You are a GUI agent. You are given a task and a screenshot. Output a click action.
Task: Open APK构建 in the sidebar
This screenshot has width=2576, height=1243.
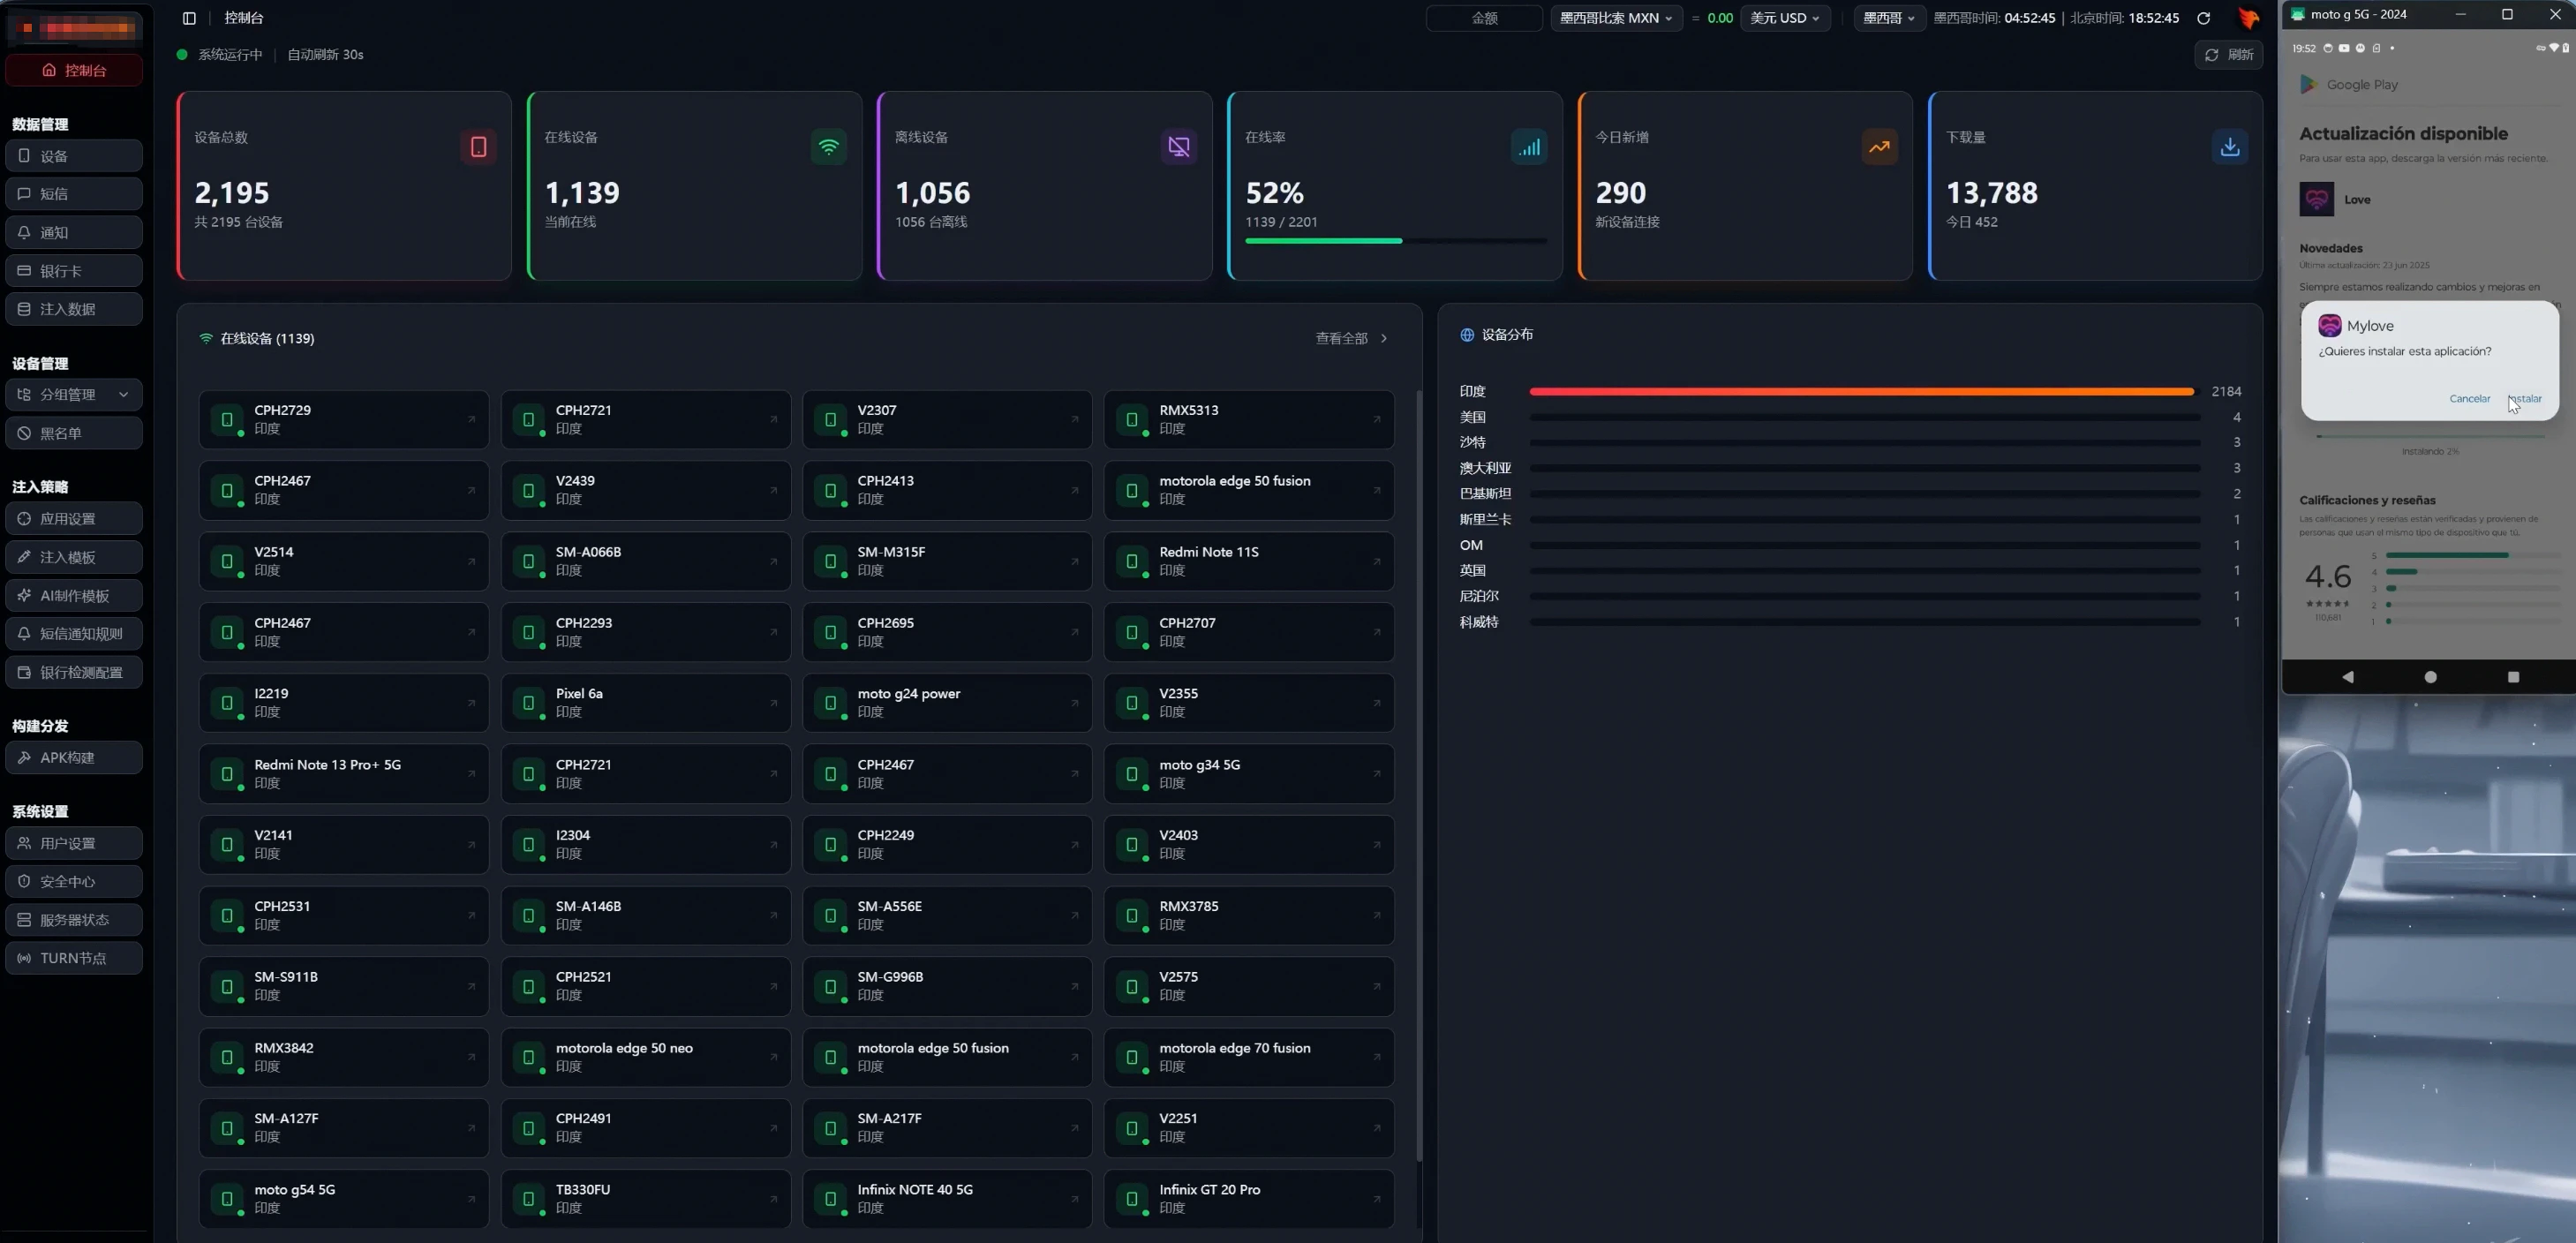pyautogui.click(x=74, y=757)
